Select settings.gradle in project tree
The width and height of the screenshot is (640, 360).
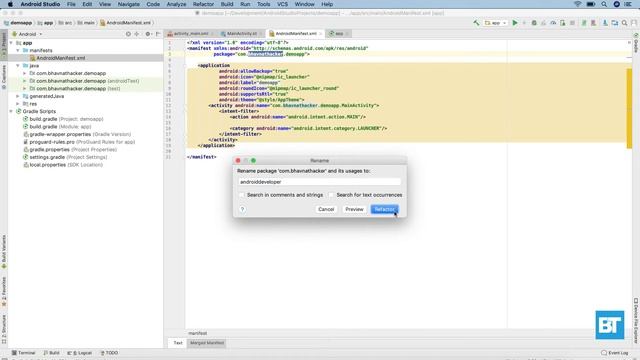(65, 157)
